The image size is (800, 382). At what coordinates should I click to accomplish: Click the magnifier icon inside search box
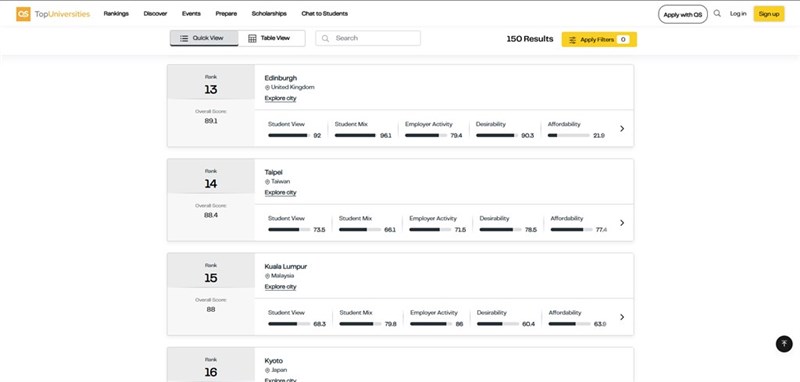[326, 38]
